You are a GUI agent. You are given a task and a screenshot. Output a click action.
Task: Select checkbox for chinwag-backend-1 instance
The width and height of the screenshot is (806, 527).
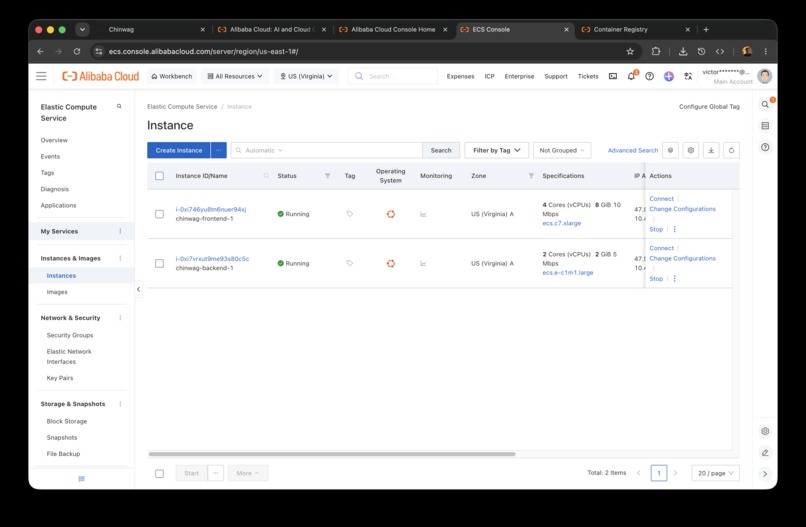[x=159, y=263]
